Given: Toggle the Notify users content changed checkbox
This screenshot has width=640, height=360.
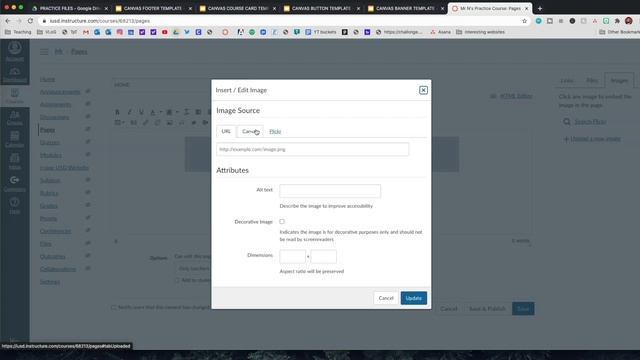Looking at the screenshot, I should (x=114, y=307).
